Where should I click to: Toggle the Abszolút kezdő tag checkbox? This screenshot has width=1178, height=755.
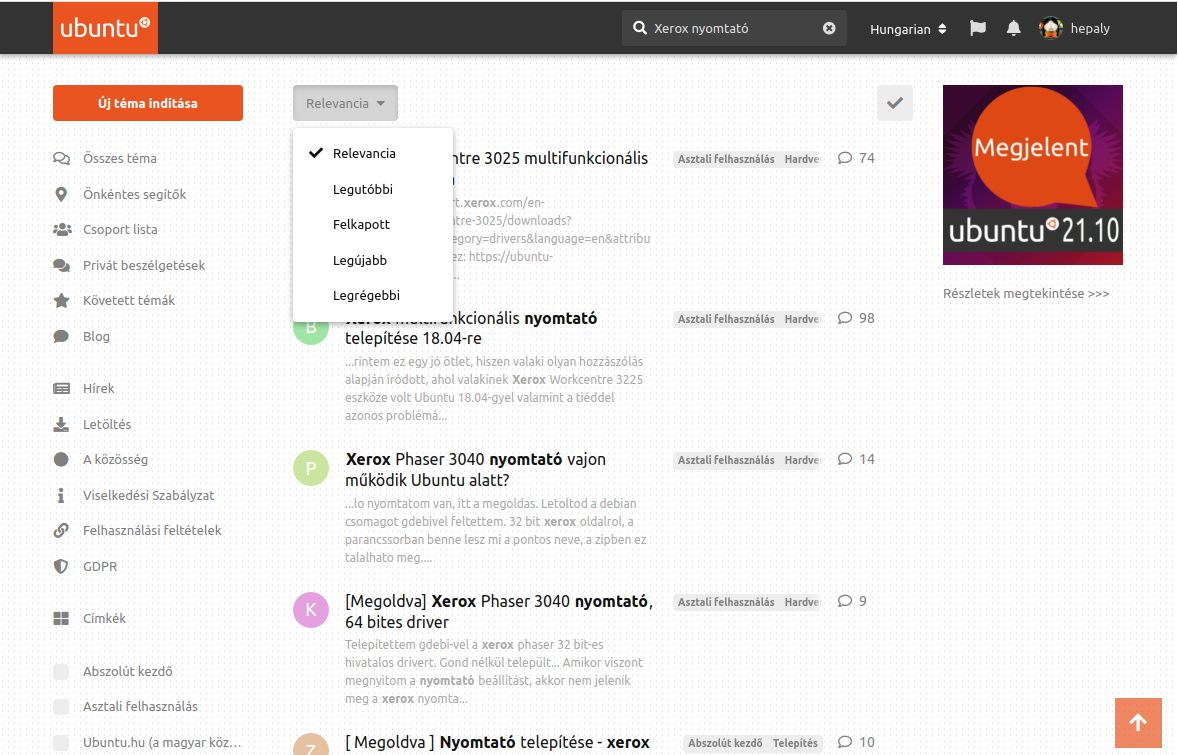tap(61, 672)
